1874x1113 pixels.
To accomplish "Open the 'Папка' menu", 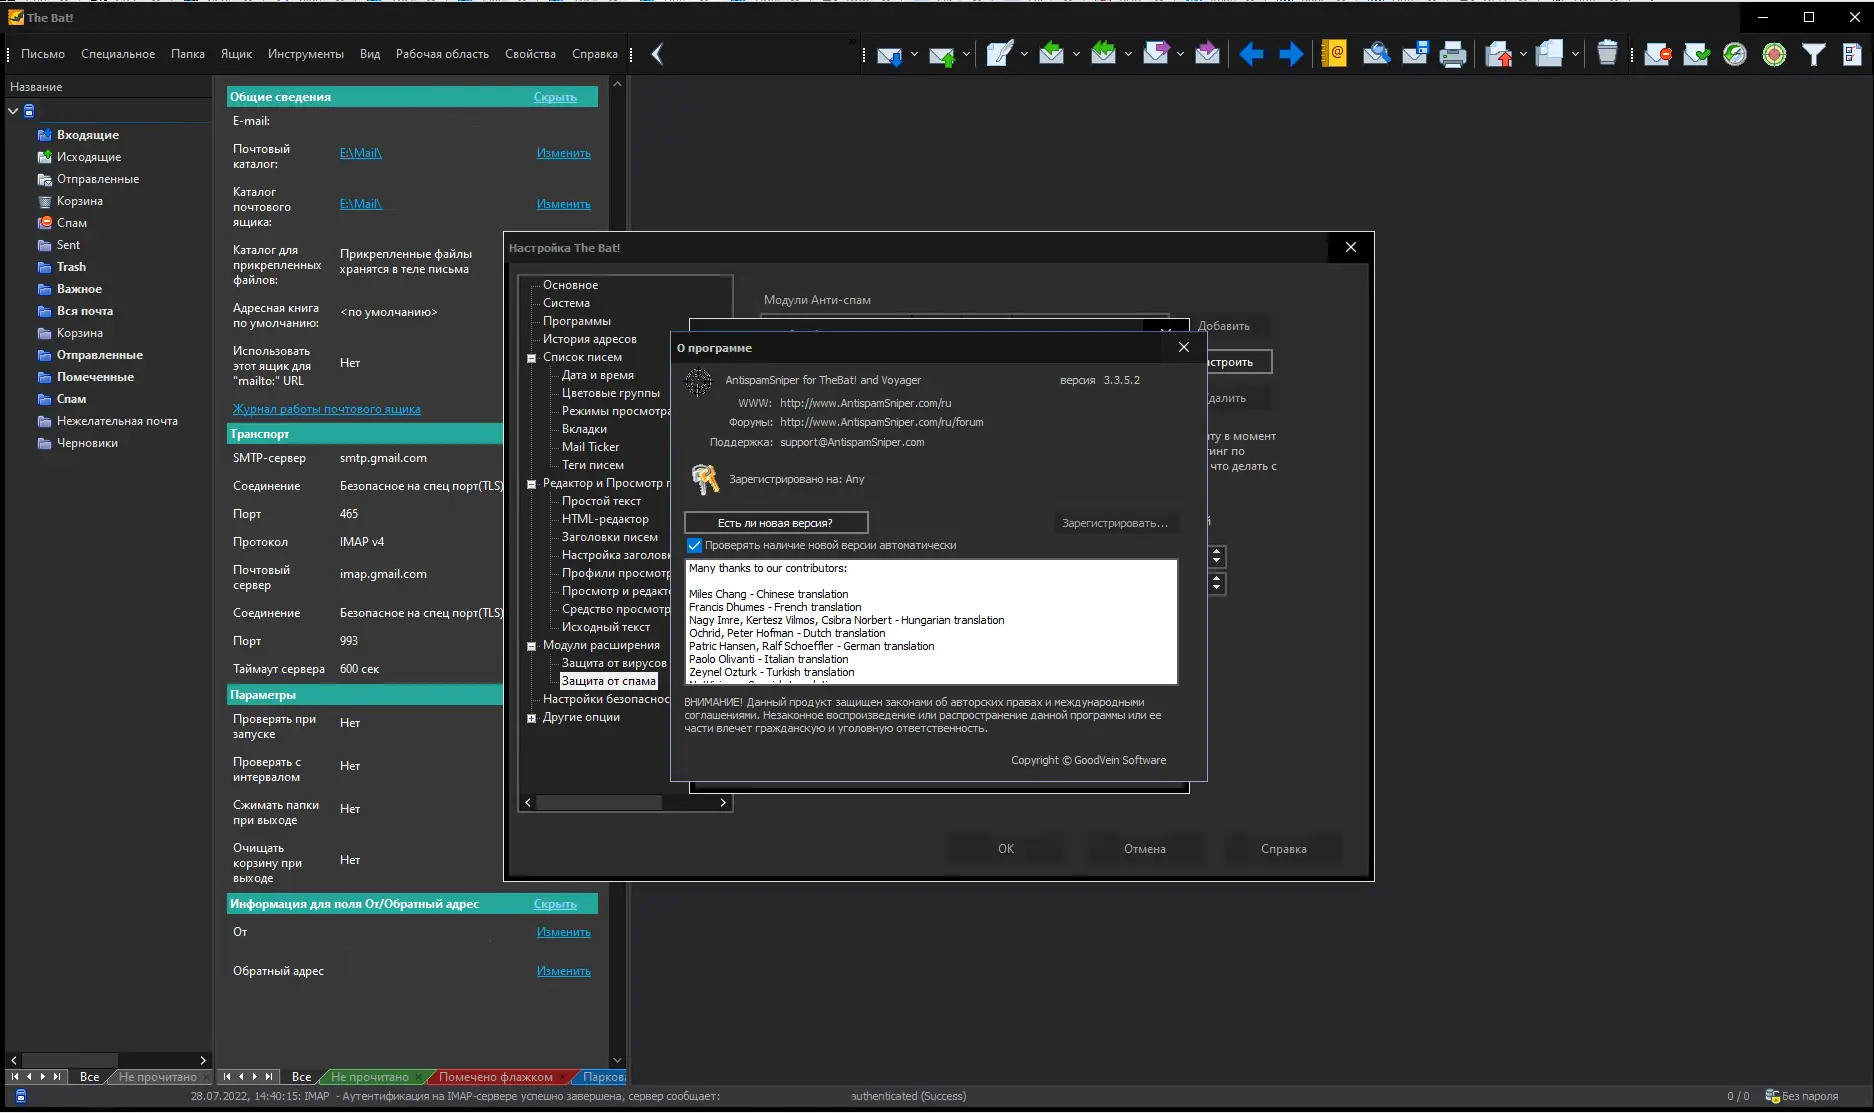I will [x=188, y=54].
